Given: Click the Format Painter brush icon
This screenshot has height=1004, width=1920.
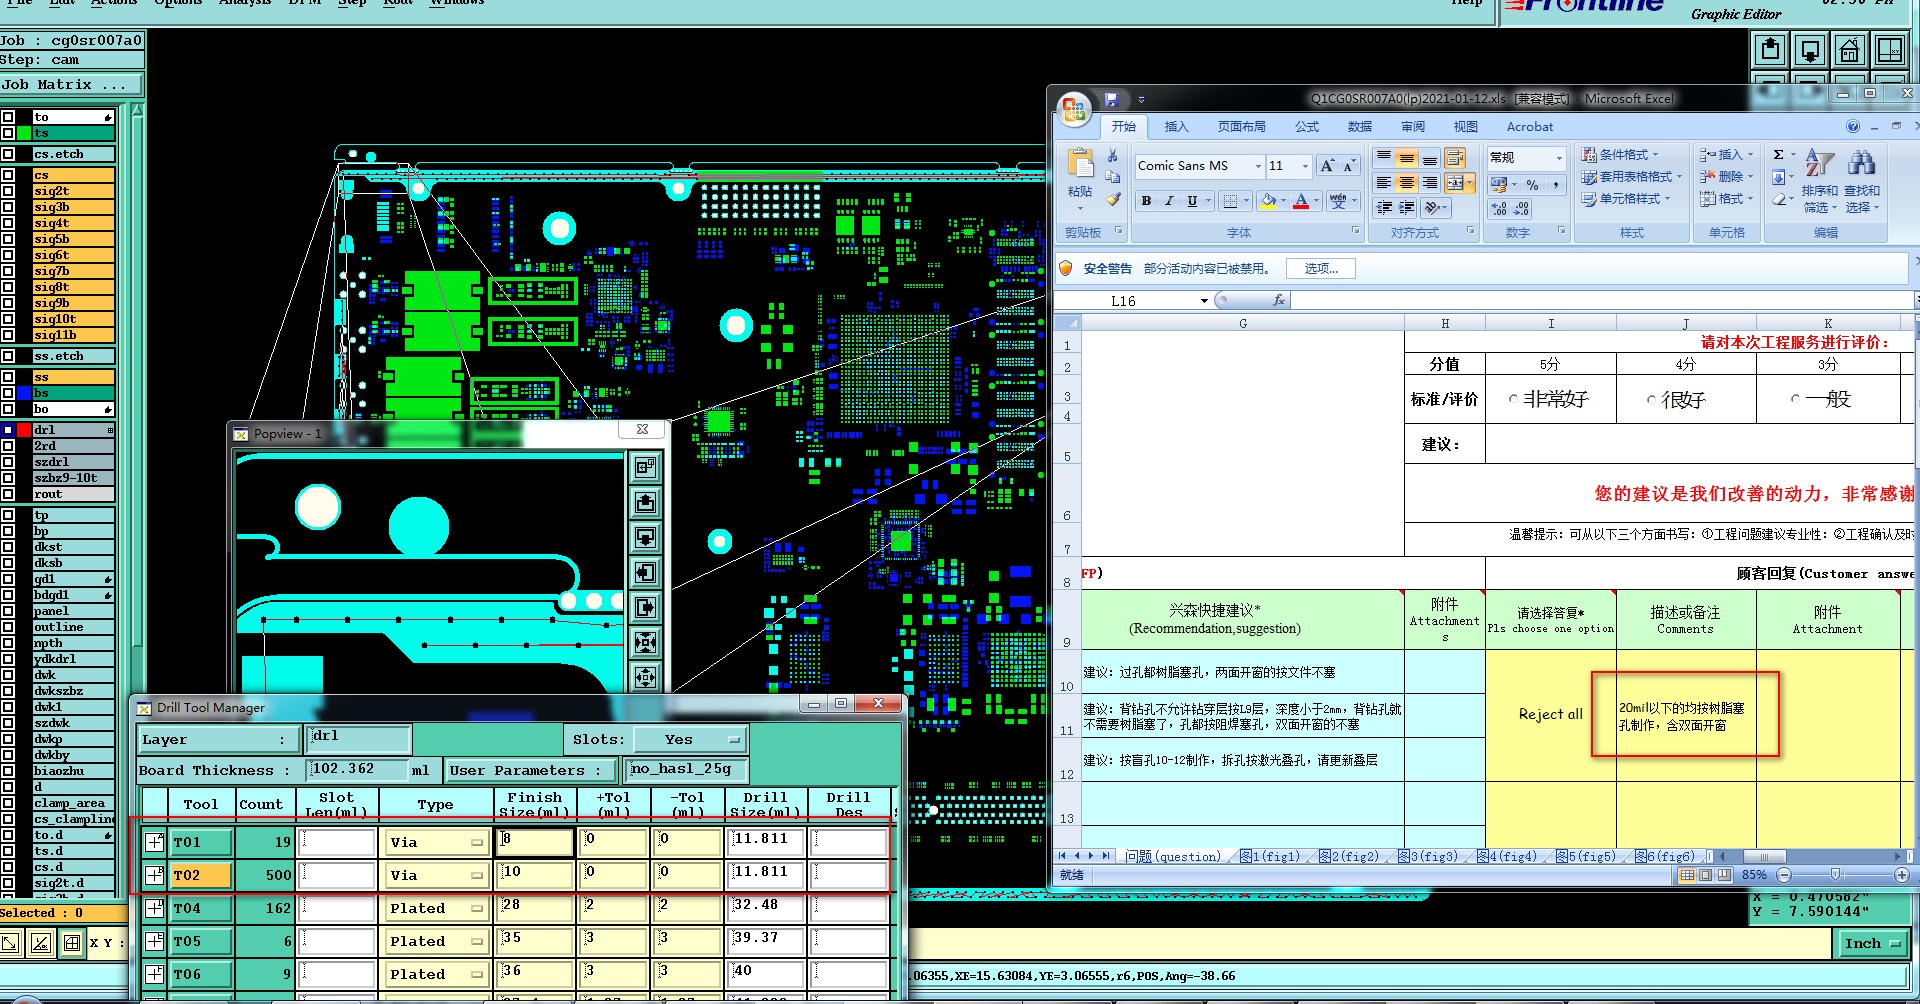Looking at the screenshot, I should click(x=1112, y=199).
